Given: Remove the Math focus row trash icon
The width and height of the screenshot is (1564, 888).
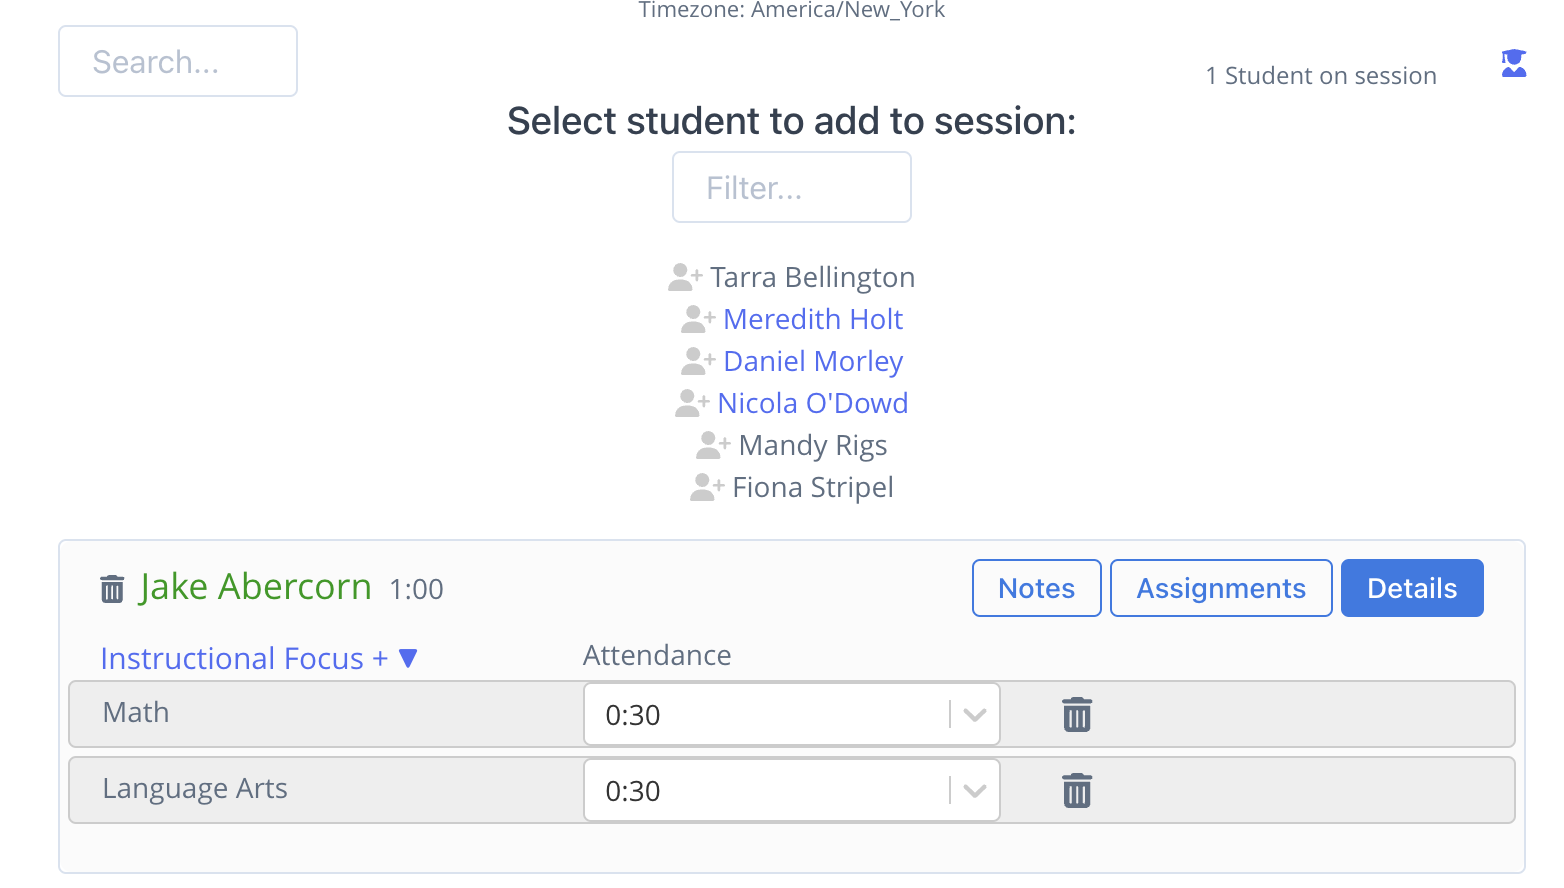Looking at the screenshot, I should 1077,715.
